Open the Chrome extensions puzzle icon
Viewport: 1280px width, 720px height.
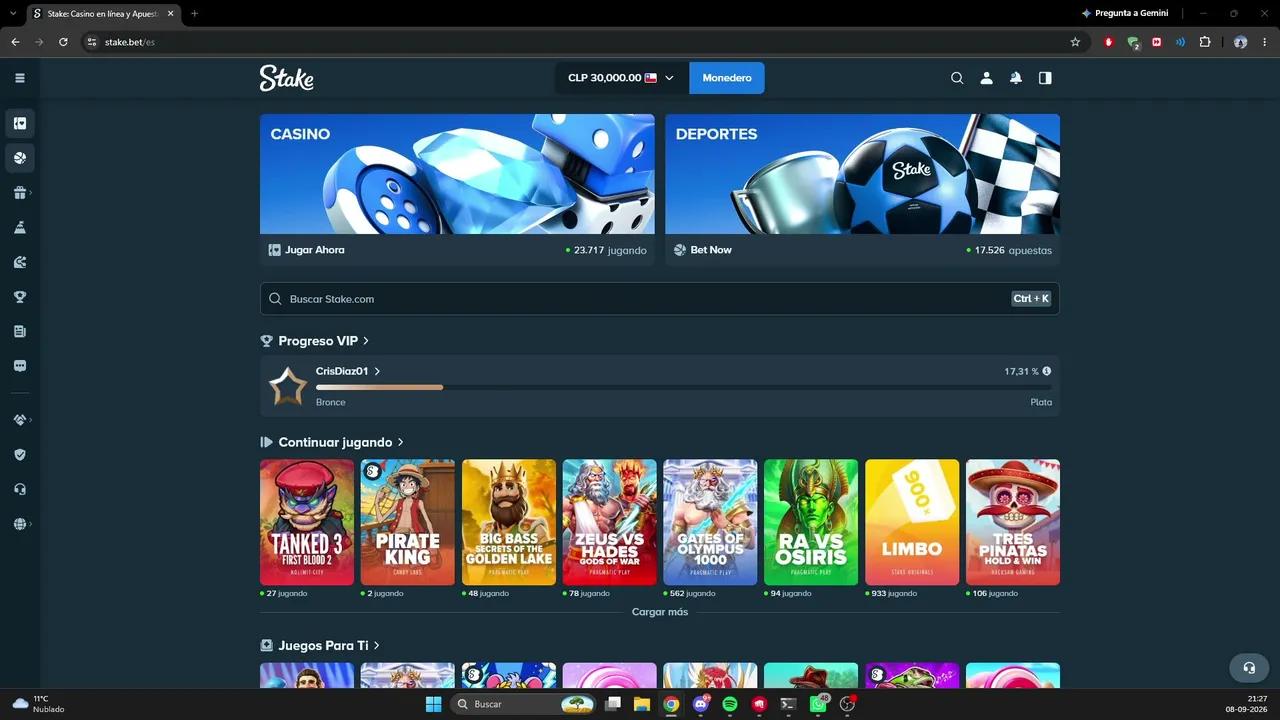[1205, 42]
